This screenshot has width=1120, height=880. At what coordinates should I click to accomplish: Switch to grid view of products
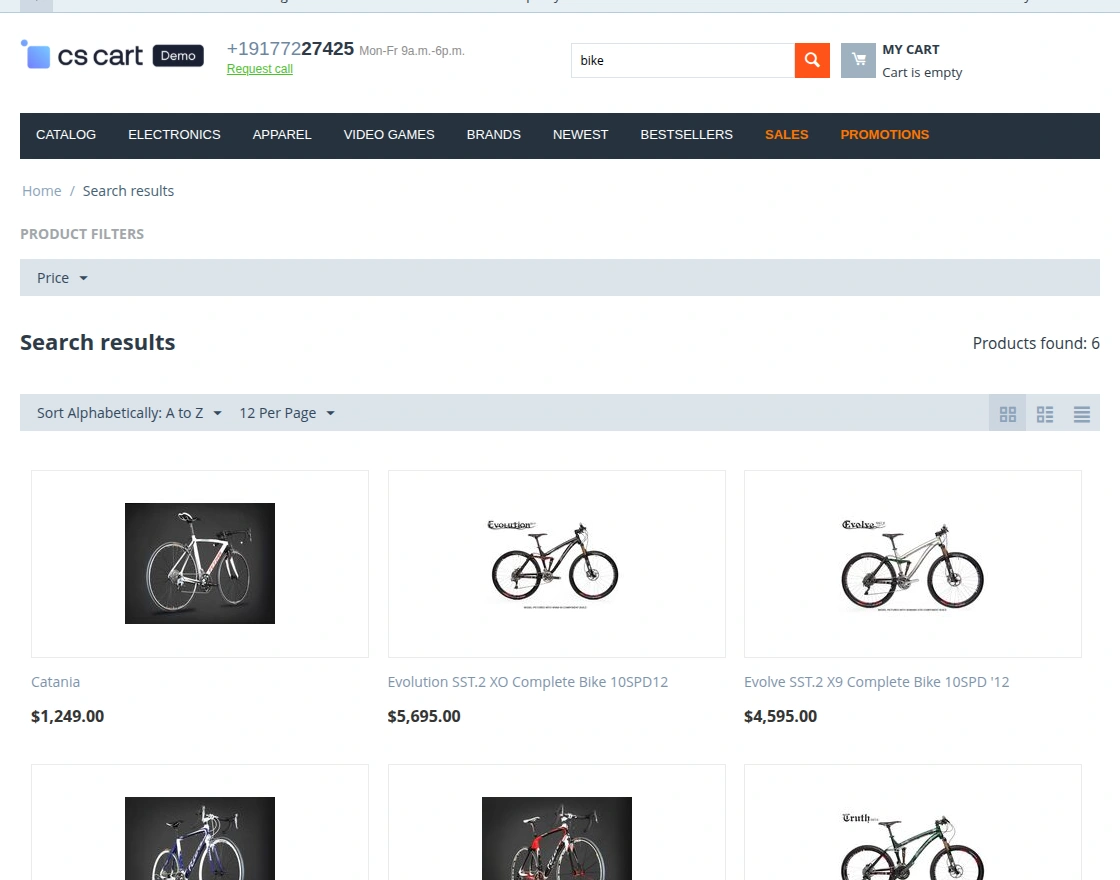[1007, 413]
